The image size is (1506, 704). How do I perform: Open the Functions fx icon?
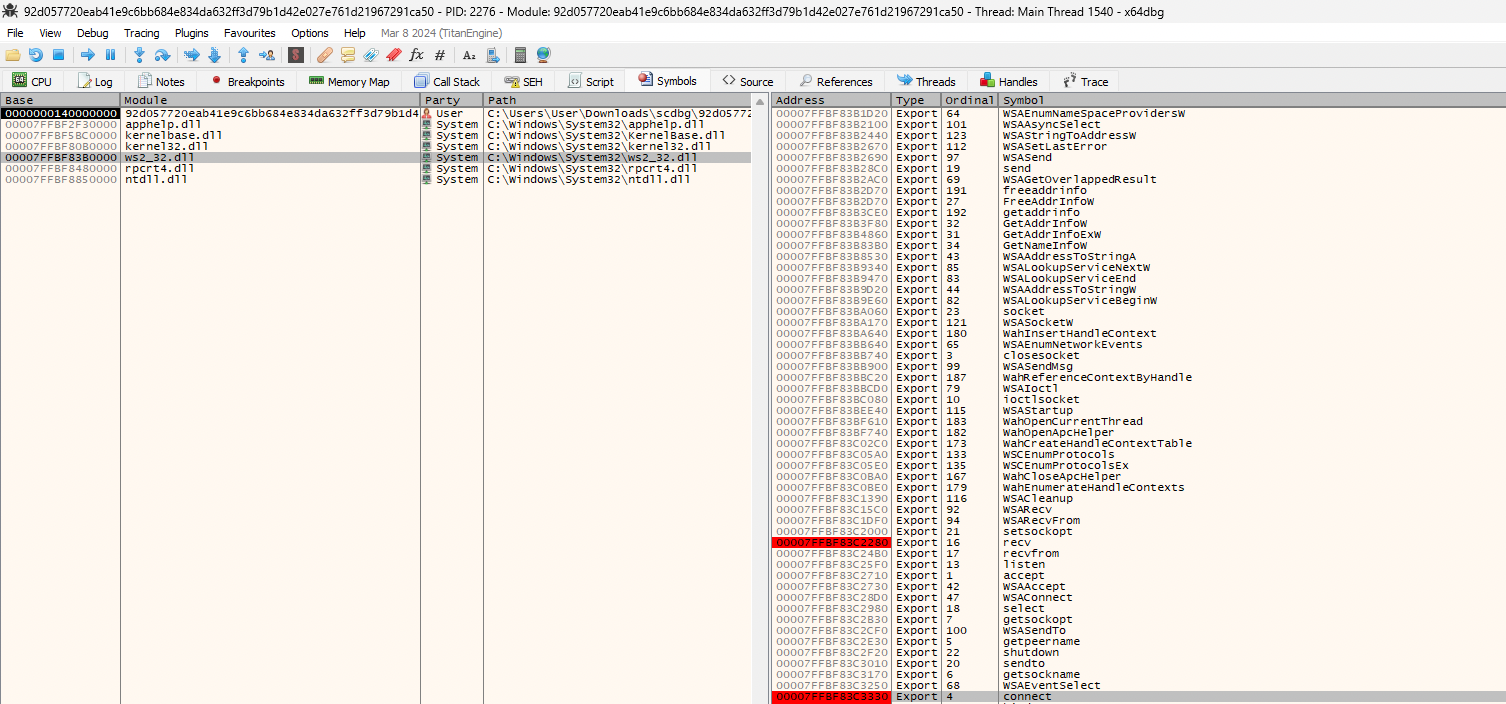coord(416,55)
